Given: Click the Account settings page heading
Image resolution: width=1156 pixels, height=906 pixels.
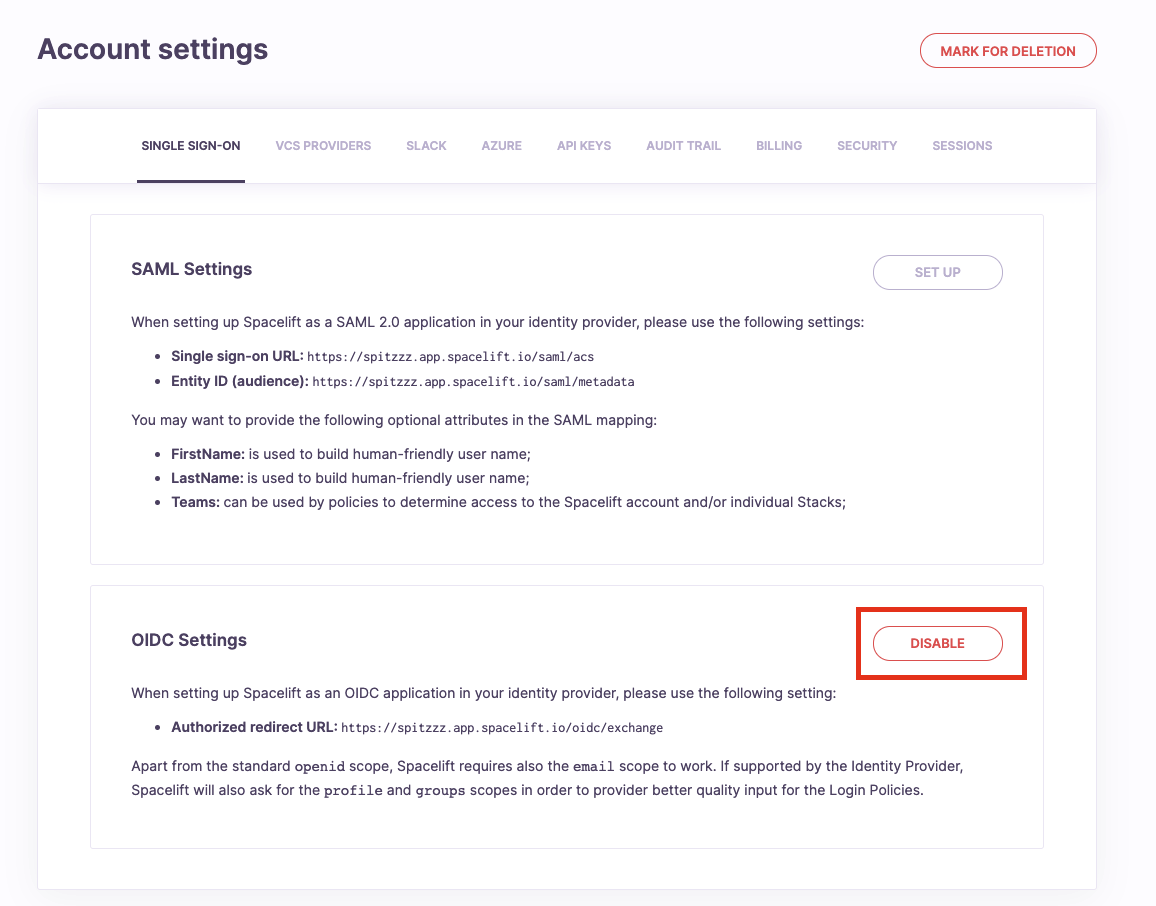Looking at the screenshot, I should click(153, 49).
